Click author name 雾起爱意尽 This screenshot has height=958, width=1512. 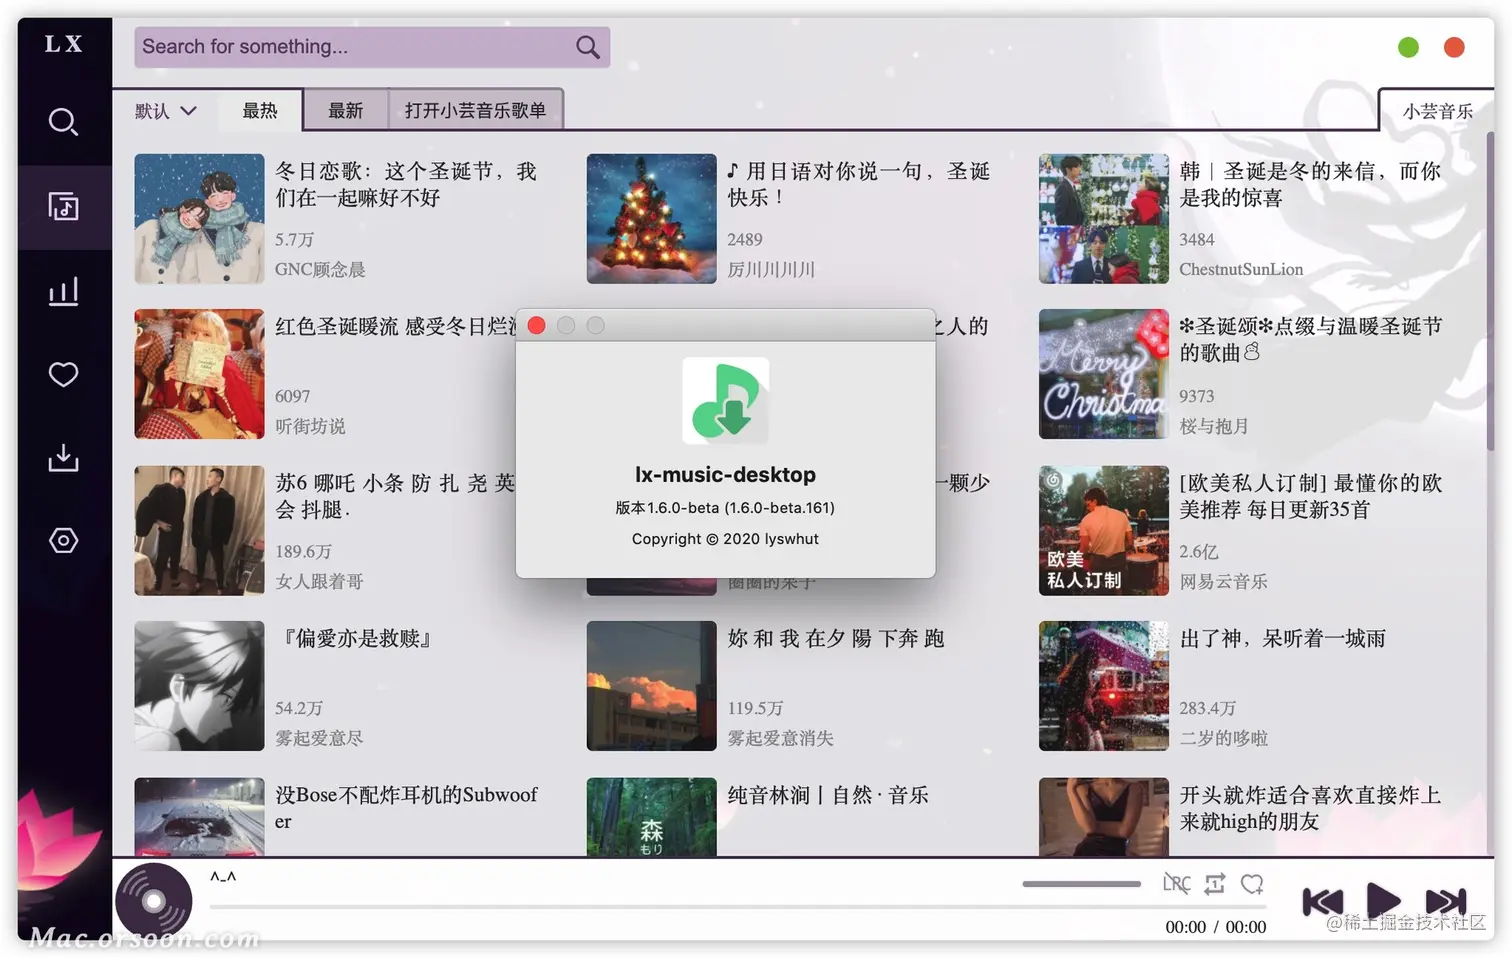tap(319, 738)
